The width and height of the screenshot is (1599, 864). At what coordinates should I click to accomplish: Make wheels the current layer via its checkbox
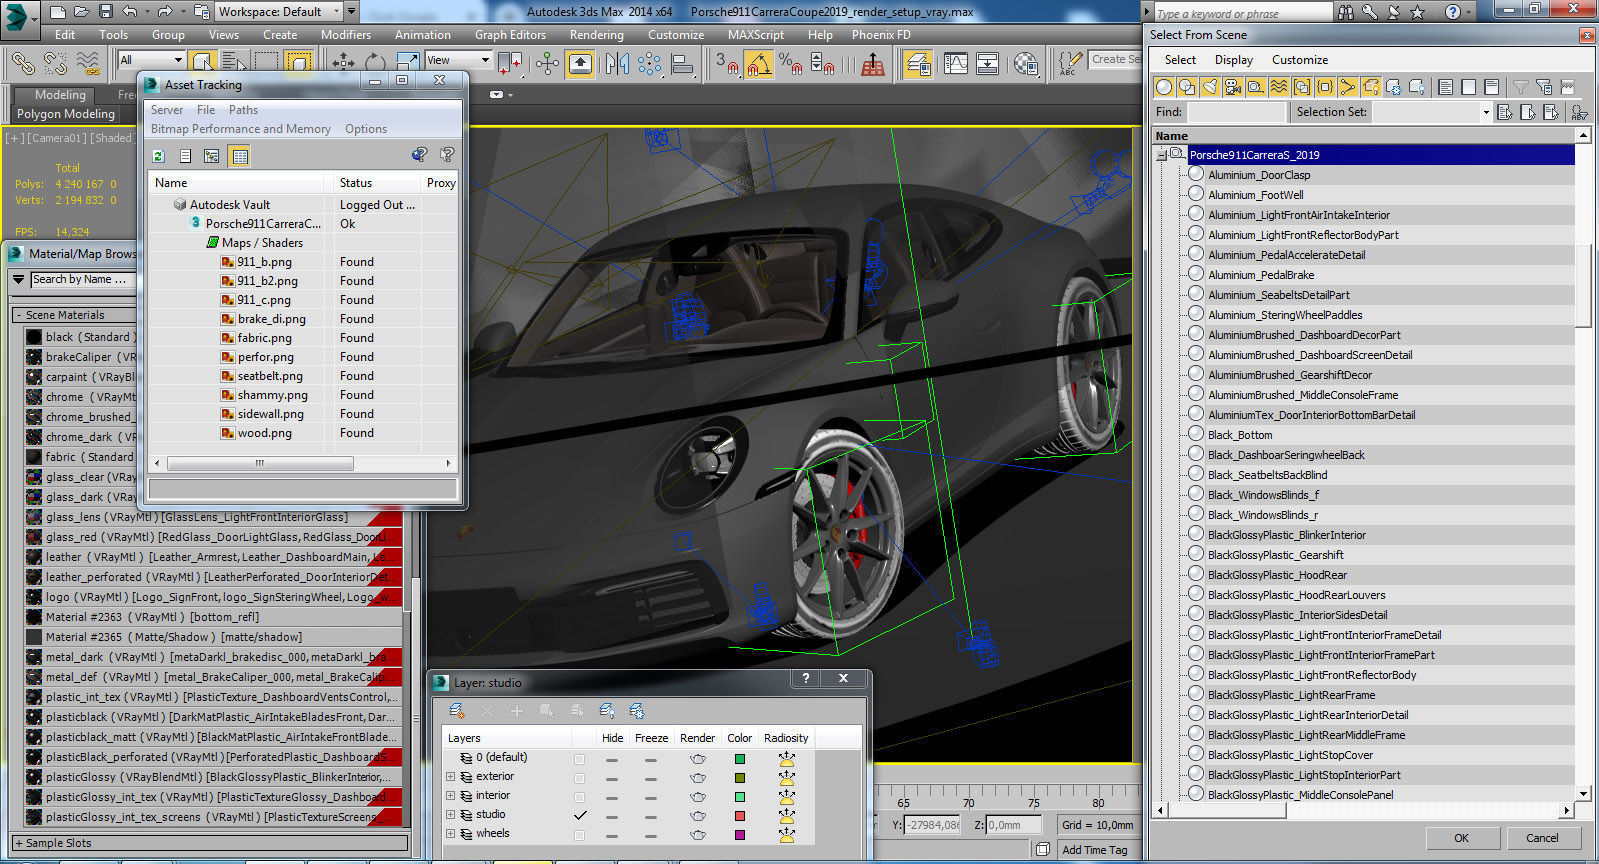pos(579,834)
